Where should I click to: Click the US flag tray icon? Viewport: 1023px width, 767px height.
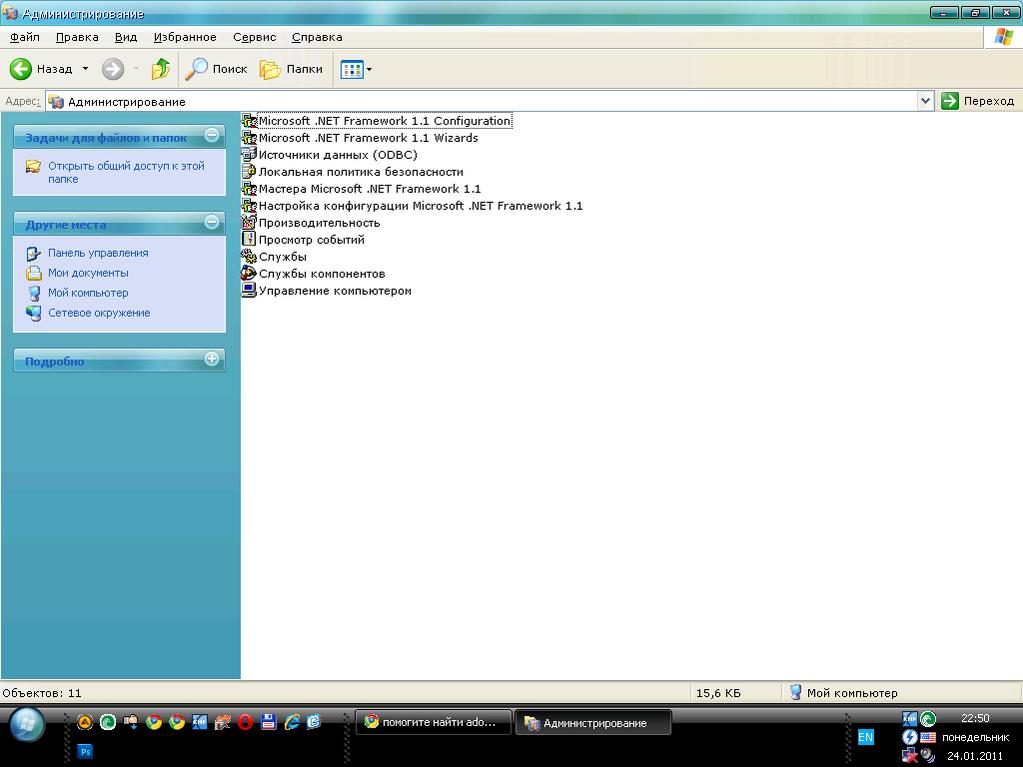928,738
